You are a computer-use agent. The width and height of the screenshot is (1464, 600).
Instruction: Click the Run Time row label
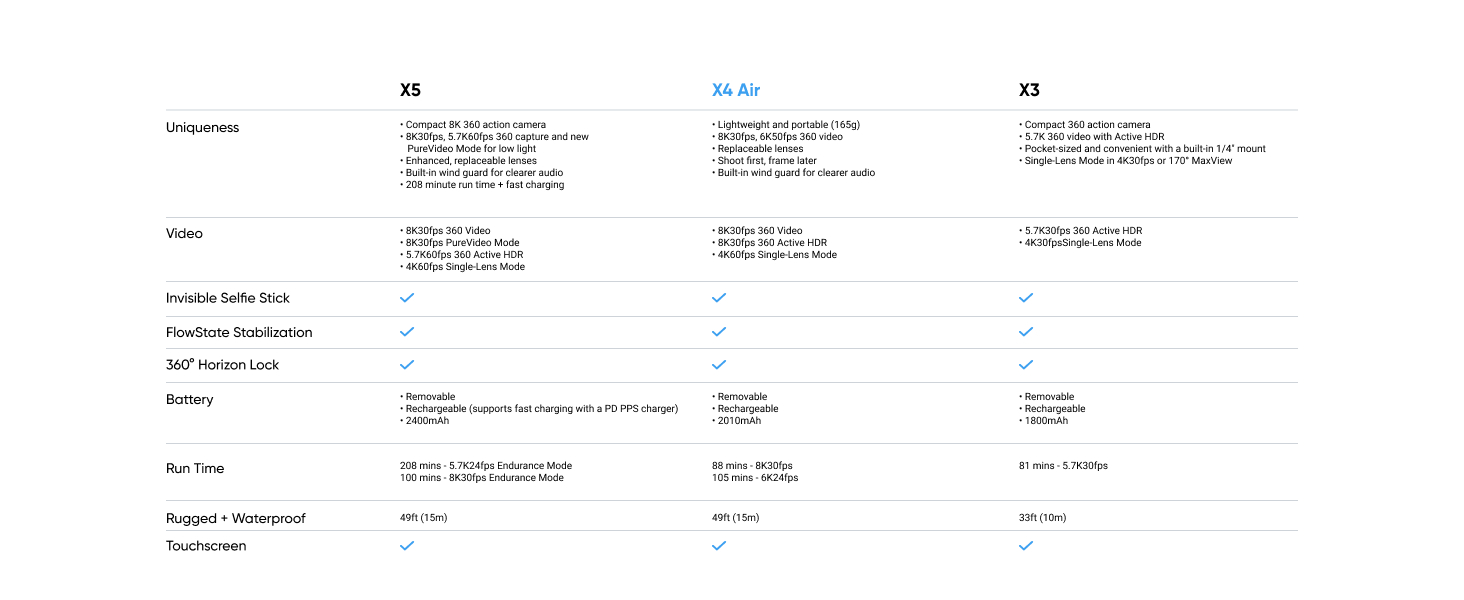pyautogui.click(x=195, y=468)
